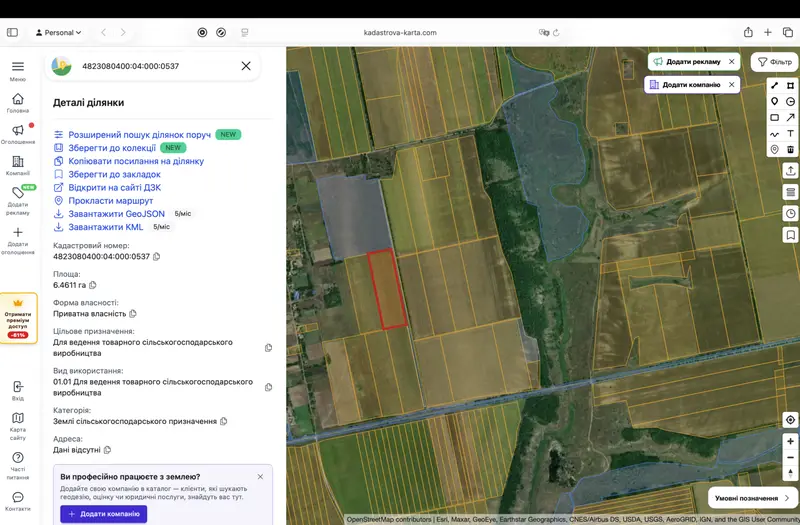Select the rectangle drawing tool
Viewport: 800px width, 525px height.
(x=774, y=117)
